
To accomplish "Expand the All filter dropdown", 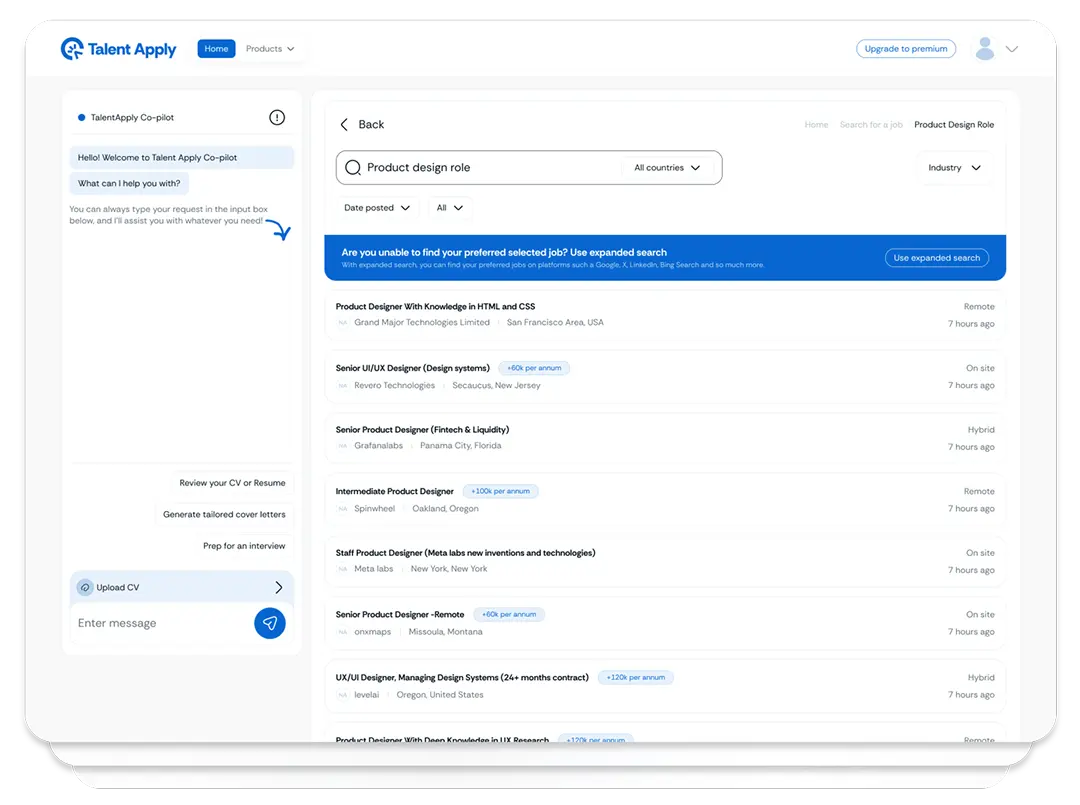I will click(450, 207).
